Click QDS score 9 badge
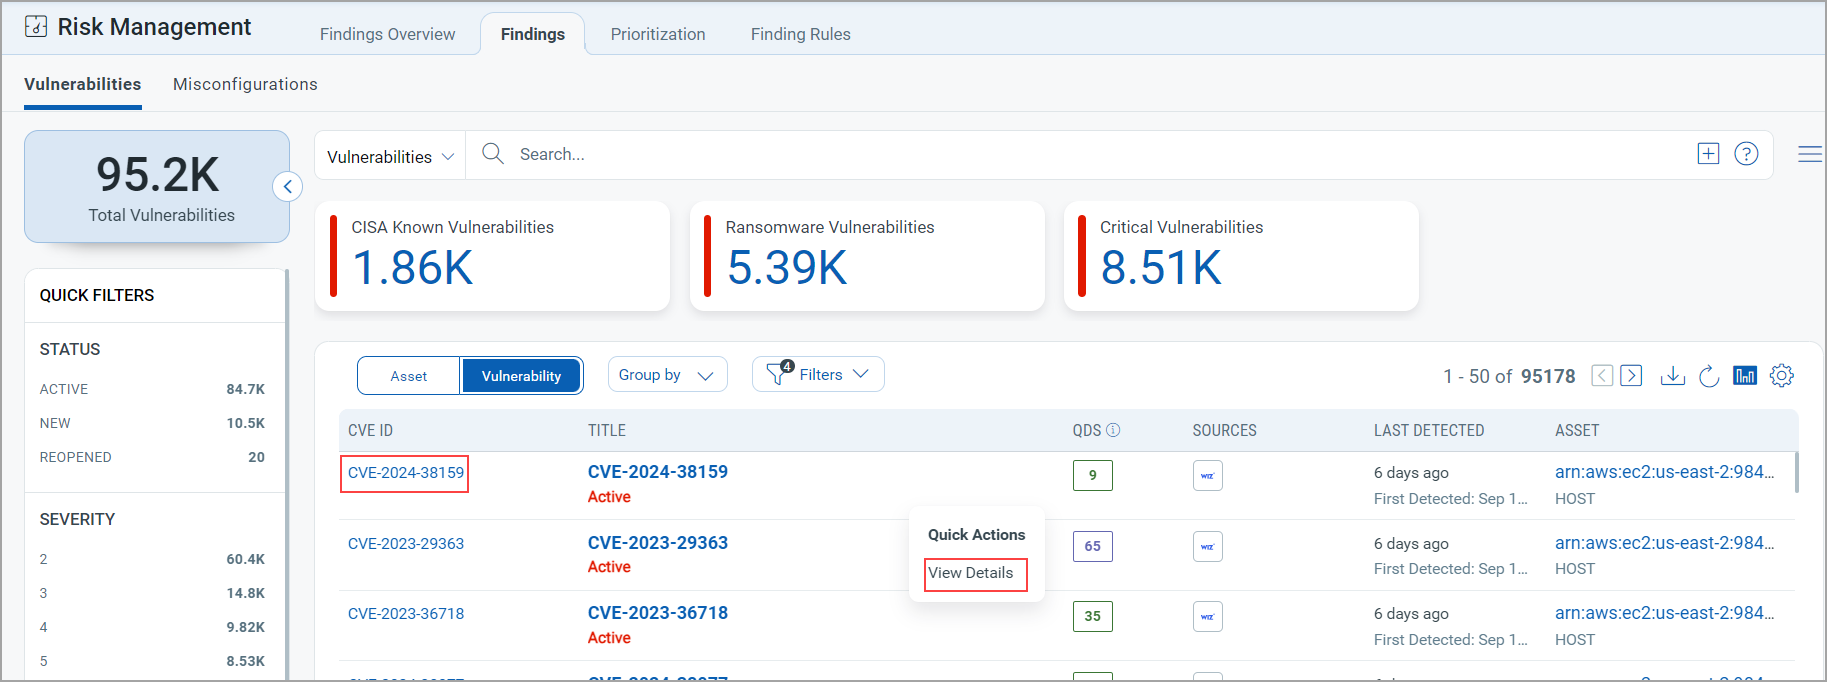Image resolution: width=1827 pixels, height=682 pixels. pyautogui.click(x=1093, y=475)
